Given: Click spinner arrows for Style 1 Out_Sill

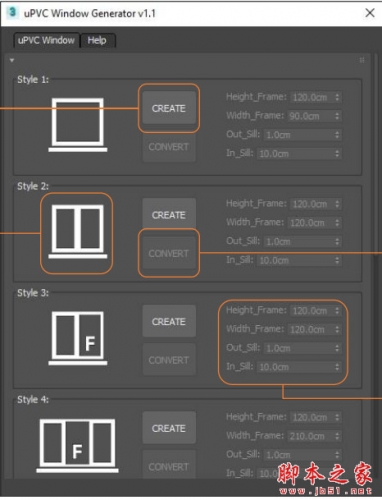Looking at the screenshot, I should click(x=337, y=135).
